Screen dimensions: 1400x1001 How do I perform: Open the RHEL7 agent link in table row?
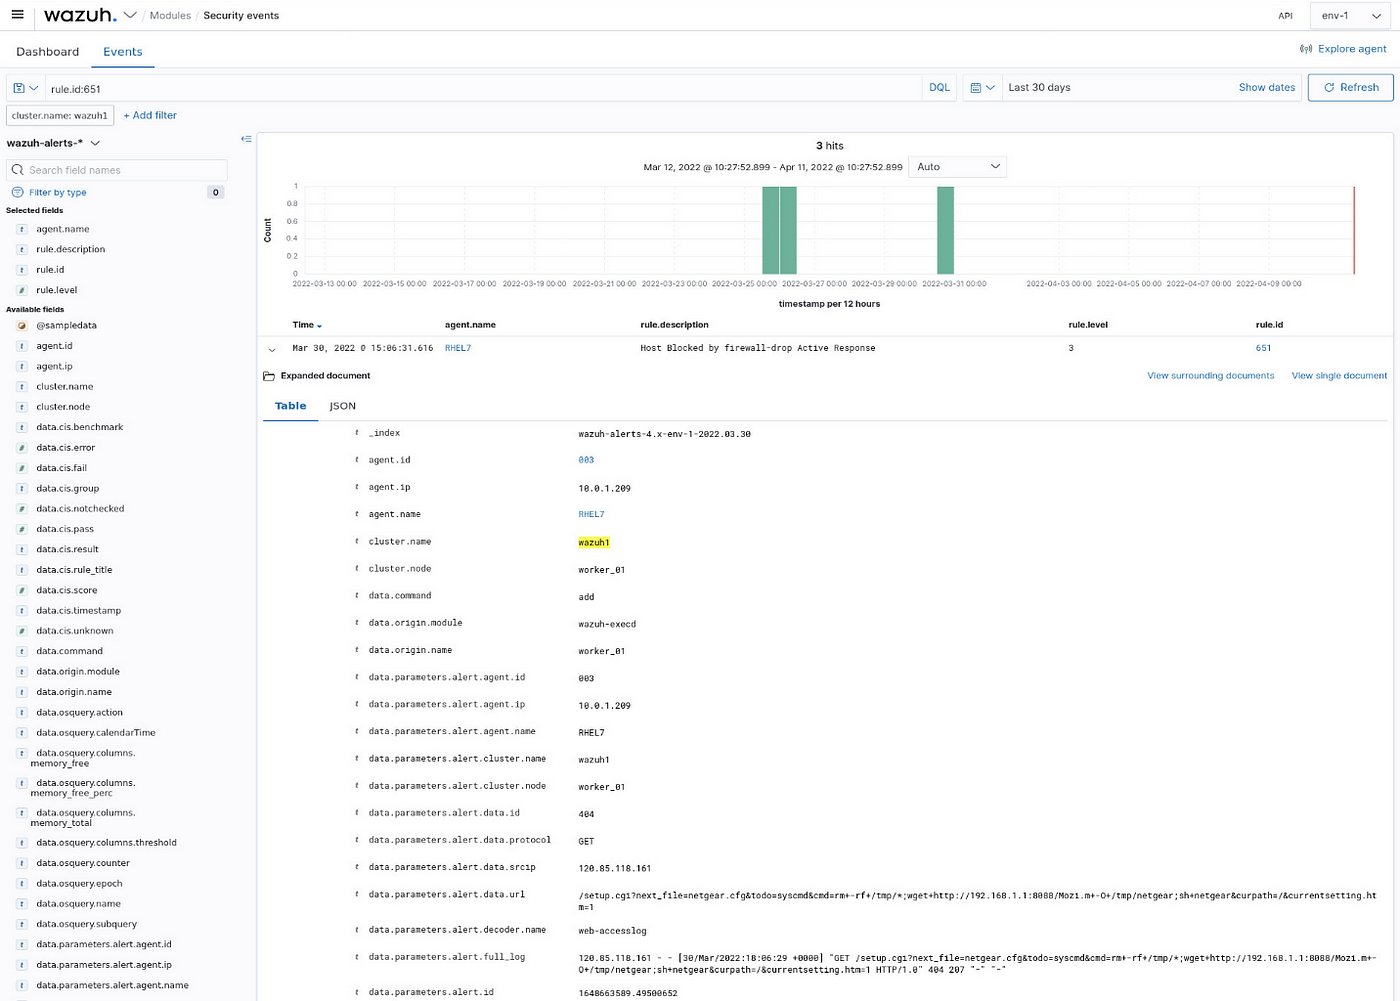point(458,348)
